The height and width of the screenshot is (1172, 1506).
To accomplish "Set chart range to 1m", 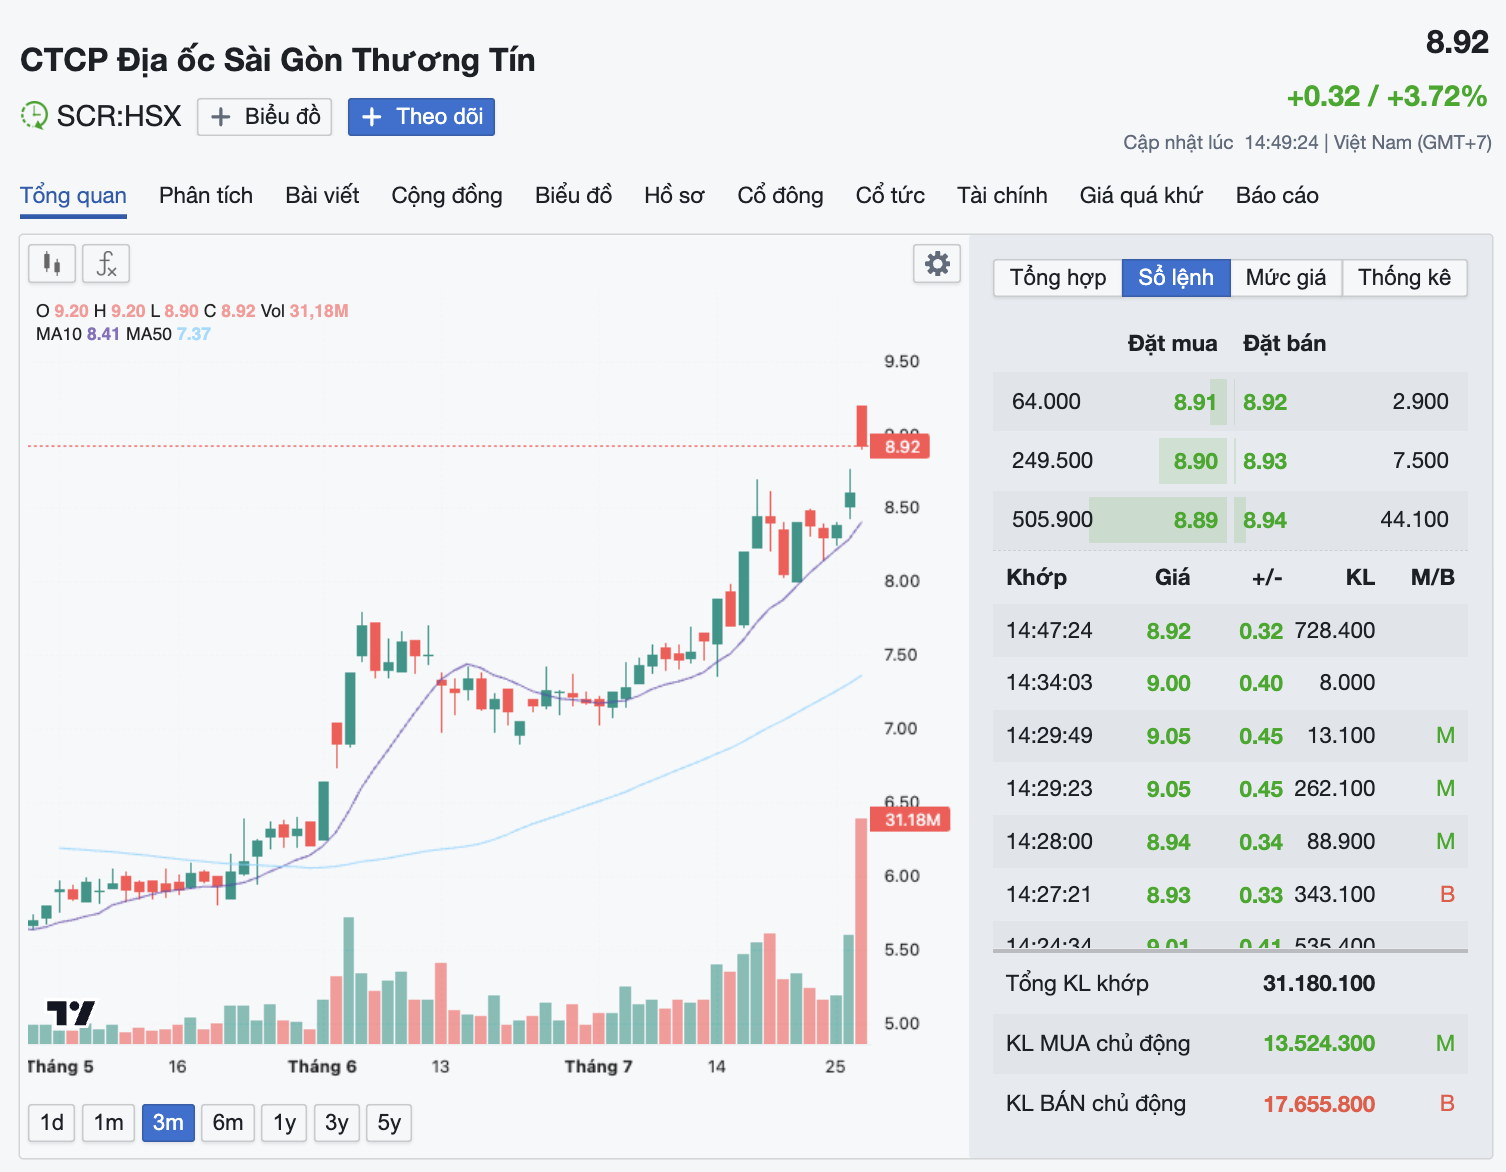I will [x=108, y=1123].
